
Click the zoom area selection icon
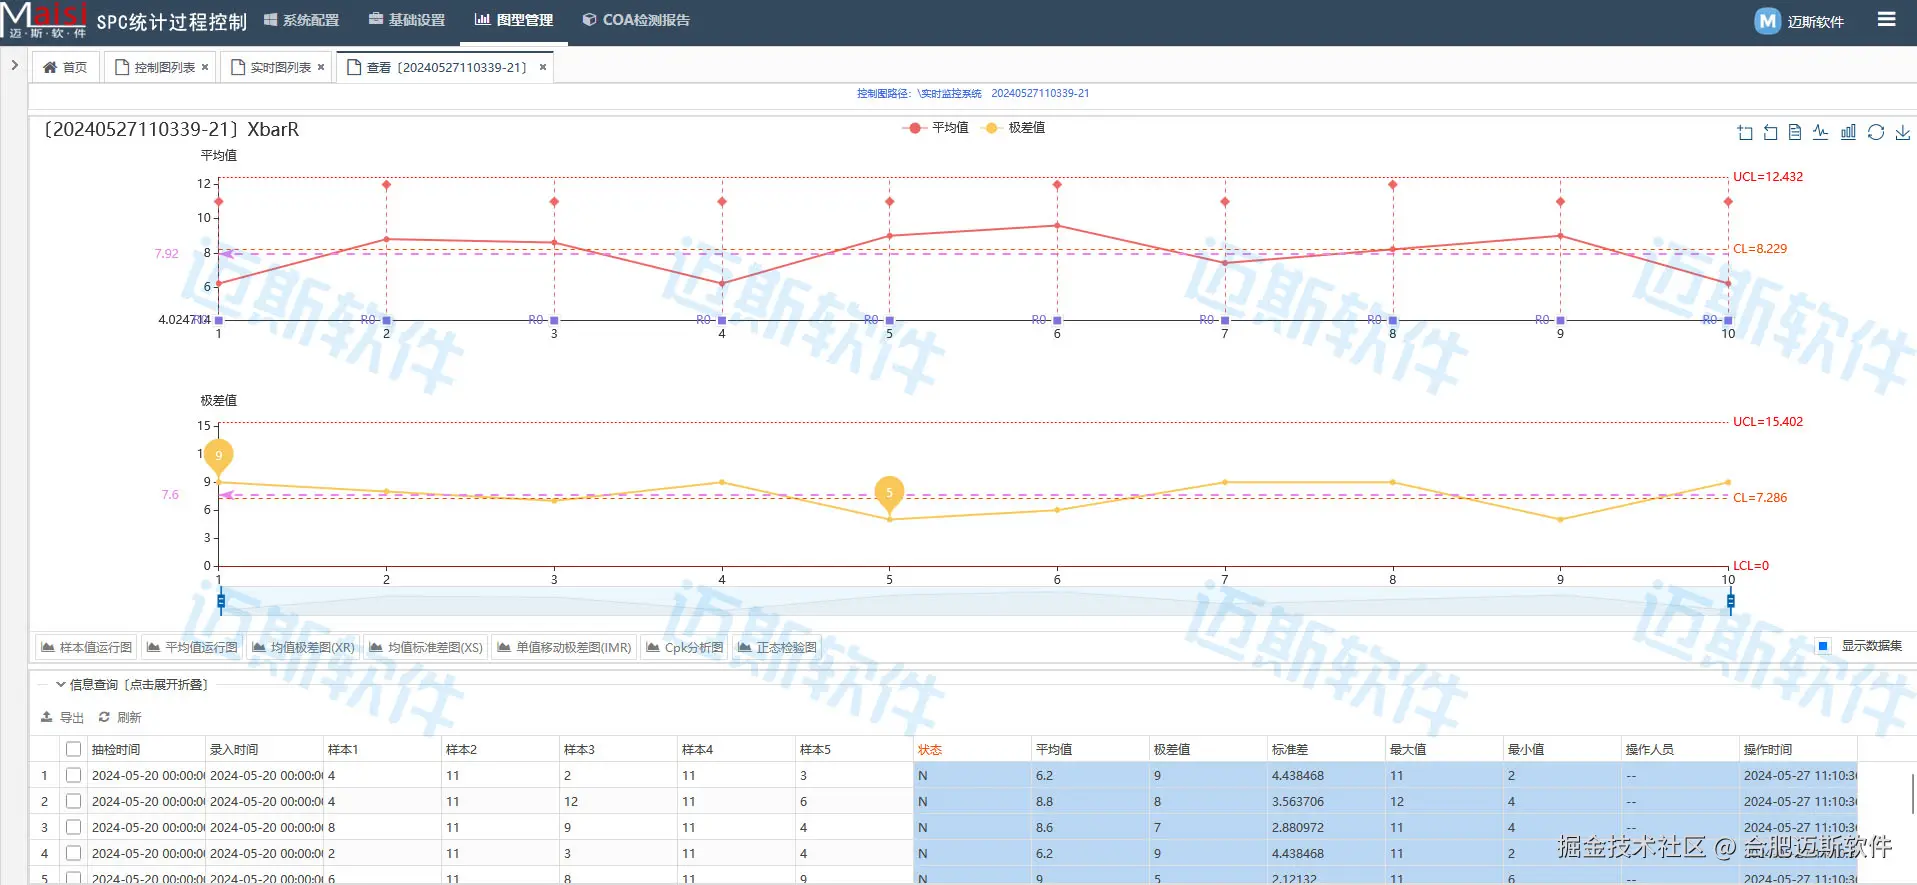click(1745, 132)
